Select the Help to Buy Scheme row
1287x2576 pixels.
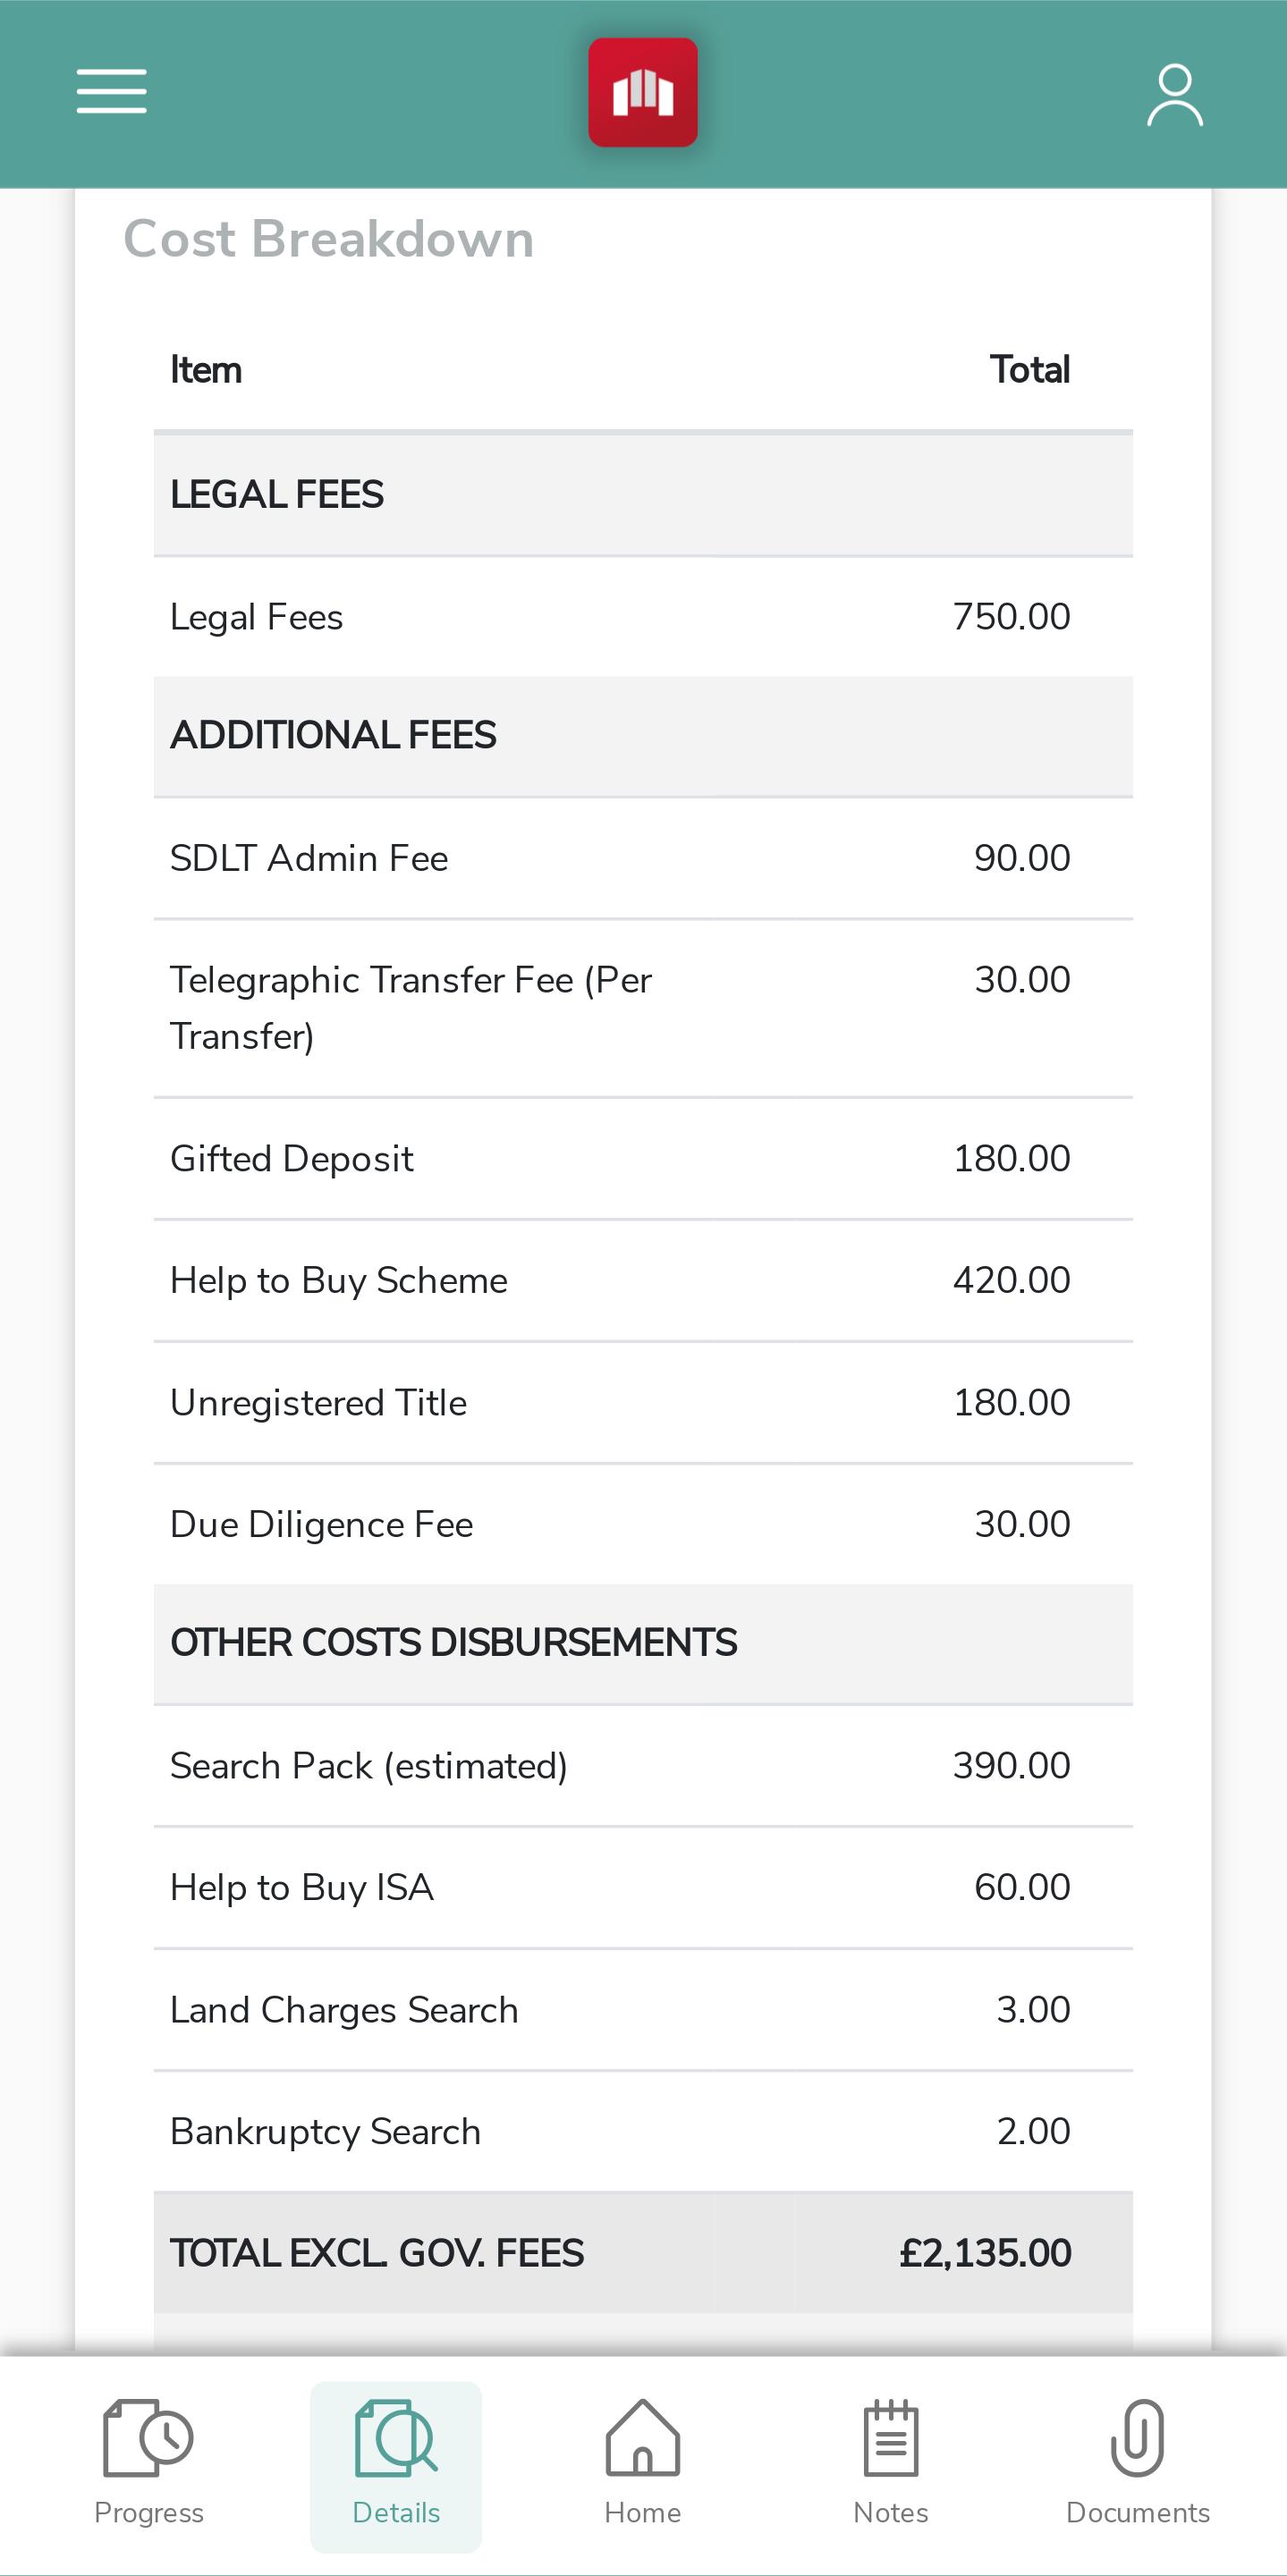tap(643, 1281)
